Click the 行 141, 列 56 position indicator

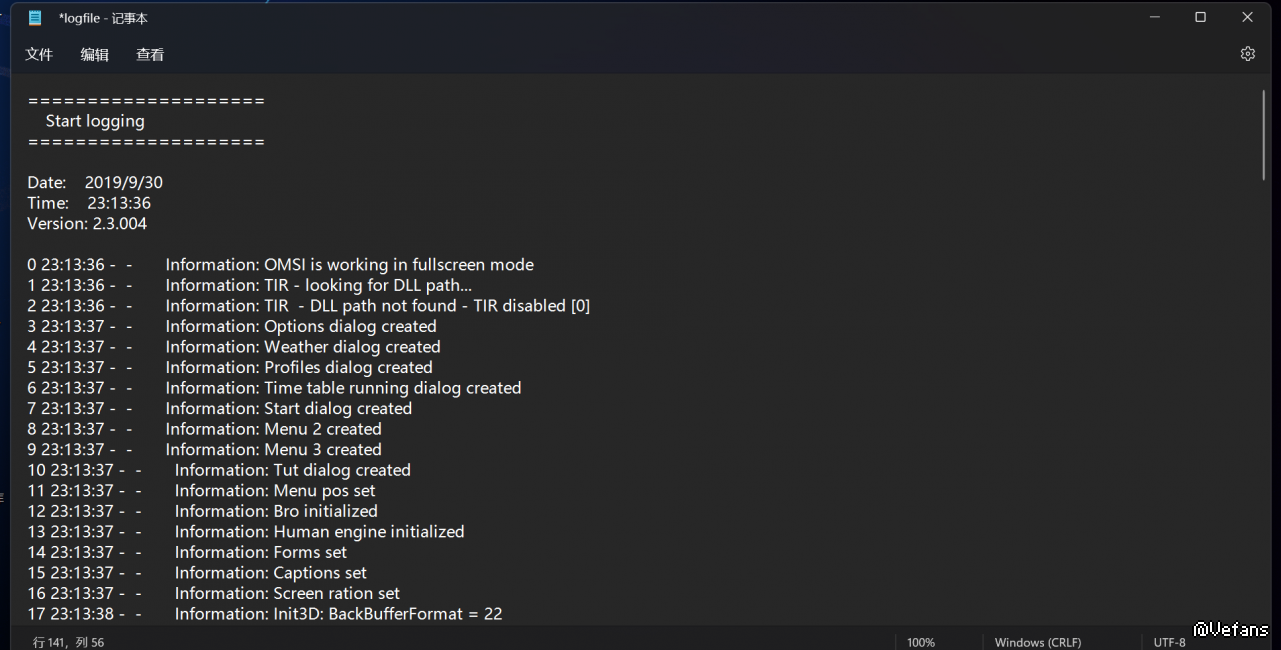pos(69,642)
